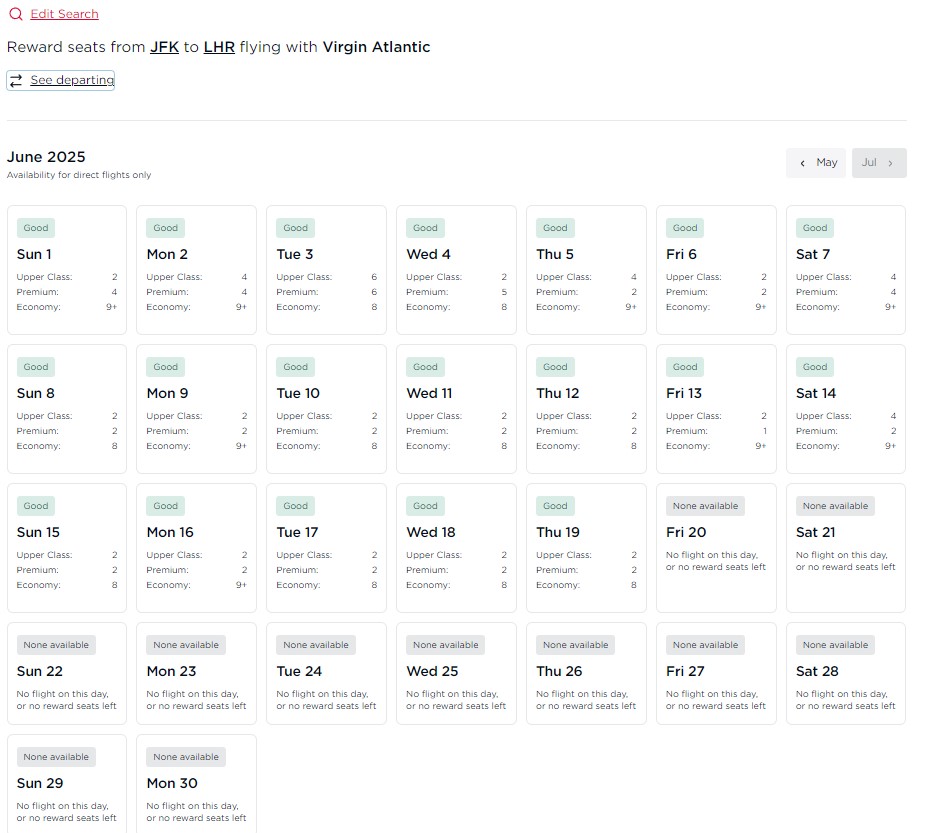Change the LHR destination airport
This screenshot has height=833, width=925.
[x=219, y=47]
